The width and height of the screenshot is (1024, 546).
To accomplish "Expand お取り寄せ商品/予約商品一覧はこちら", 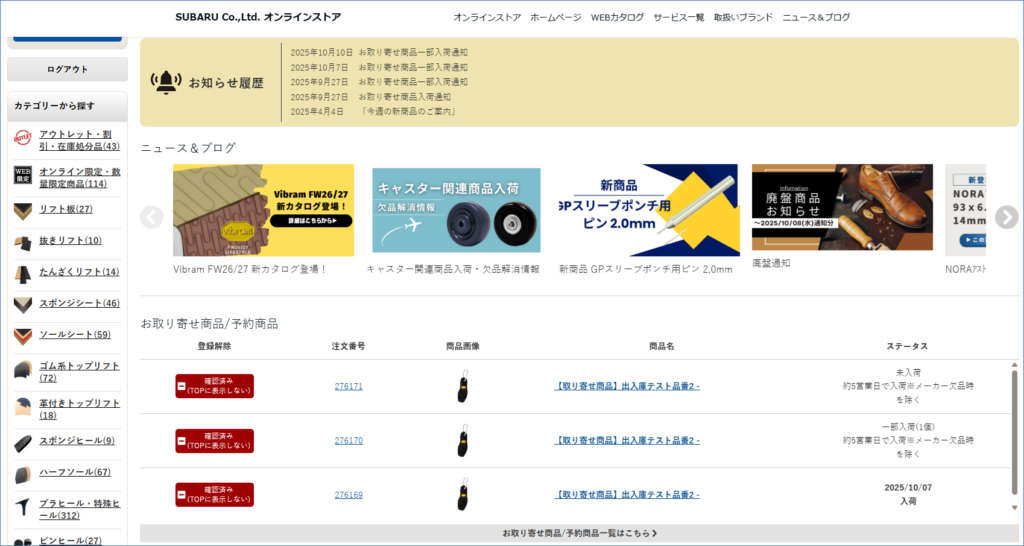I will click(x=579, y=534).
